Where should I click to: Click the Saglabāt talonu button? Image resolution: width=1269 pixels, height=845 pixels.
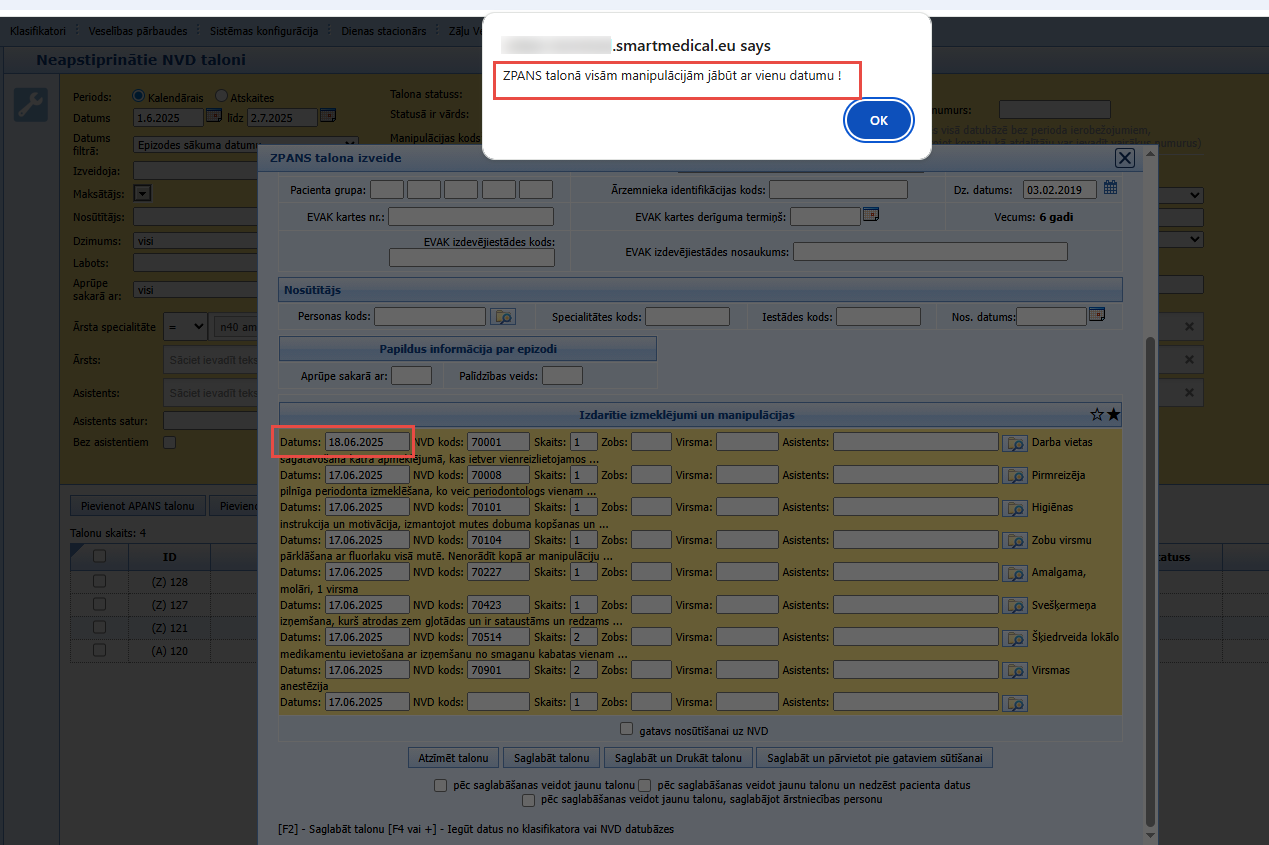[552, 758]
